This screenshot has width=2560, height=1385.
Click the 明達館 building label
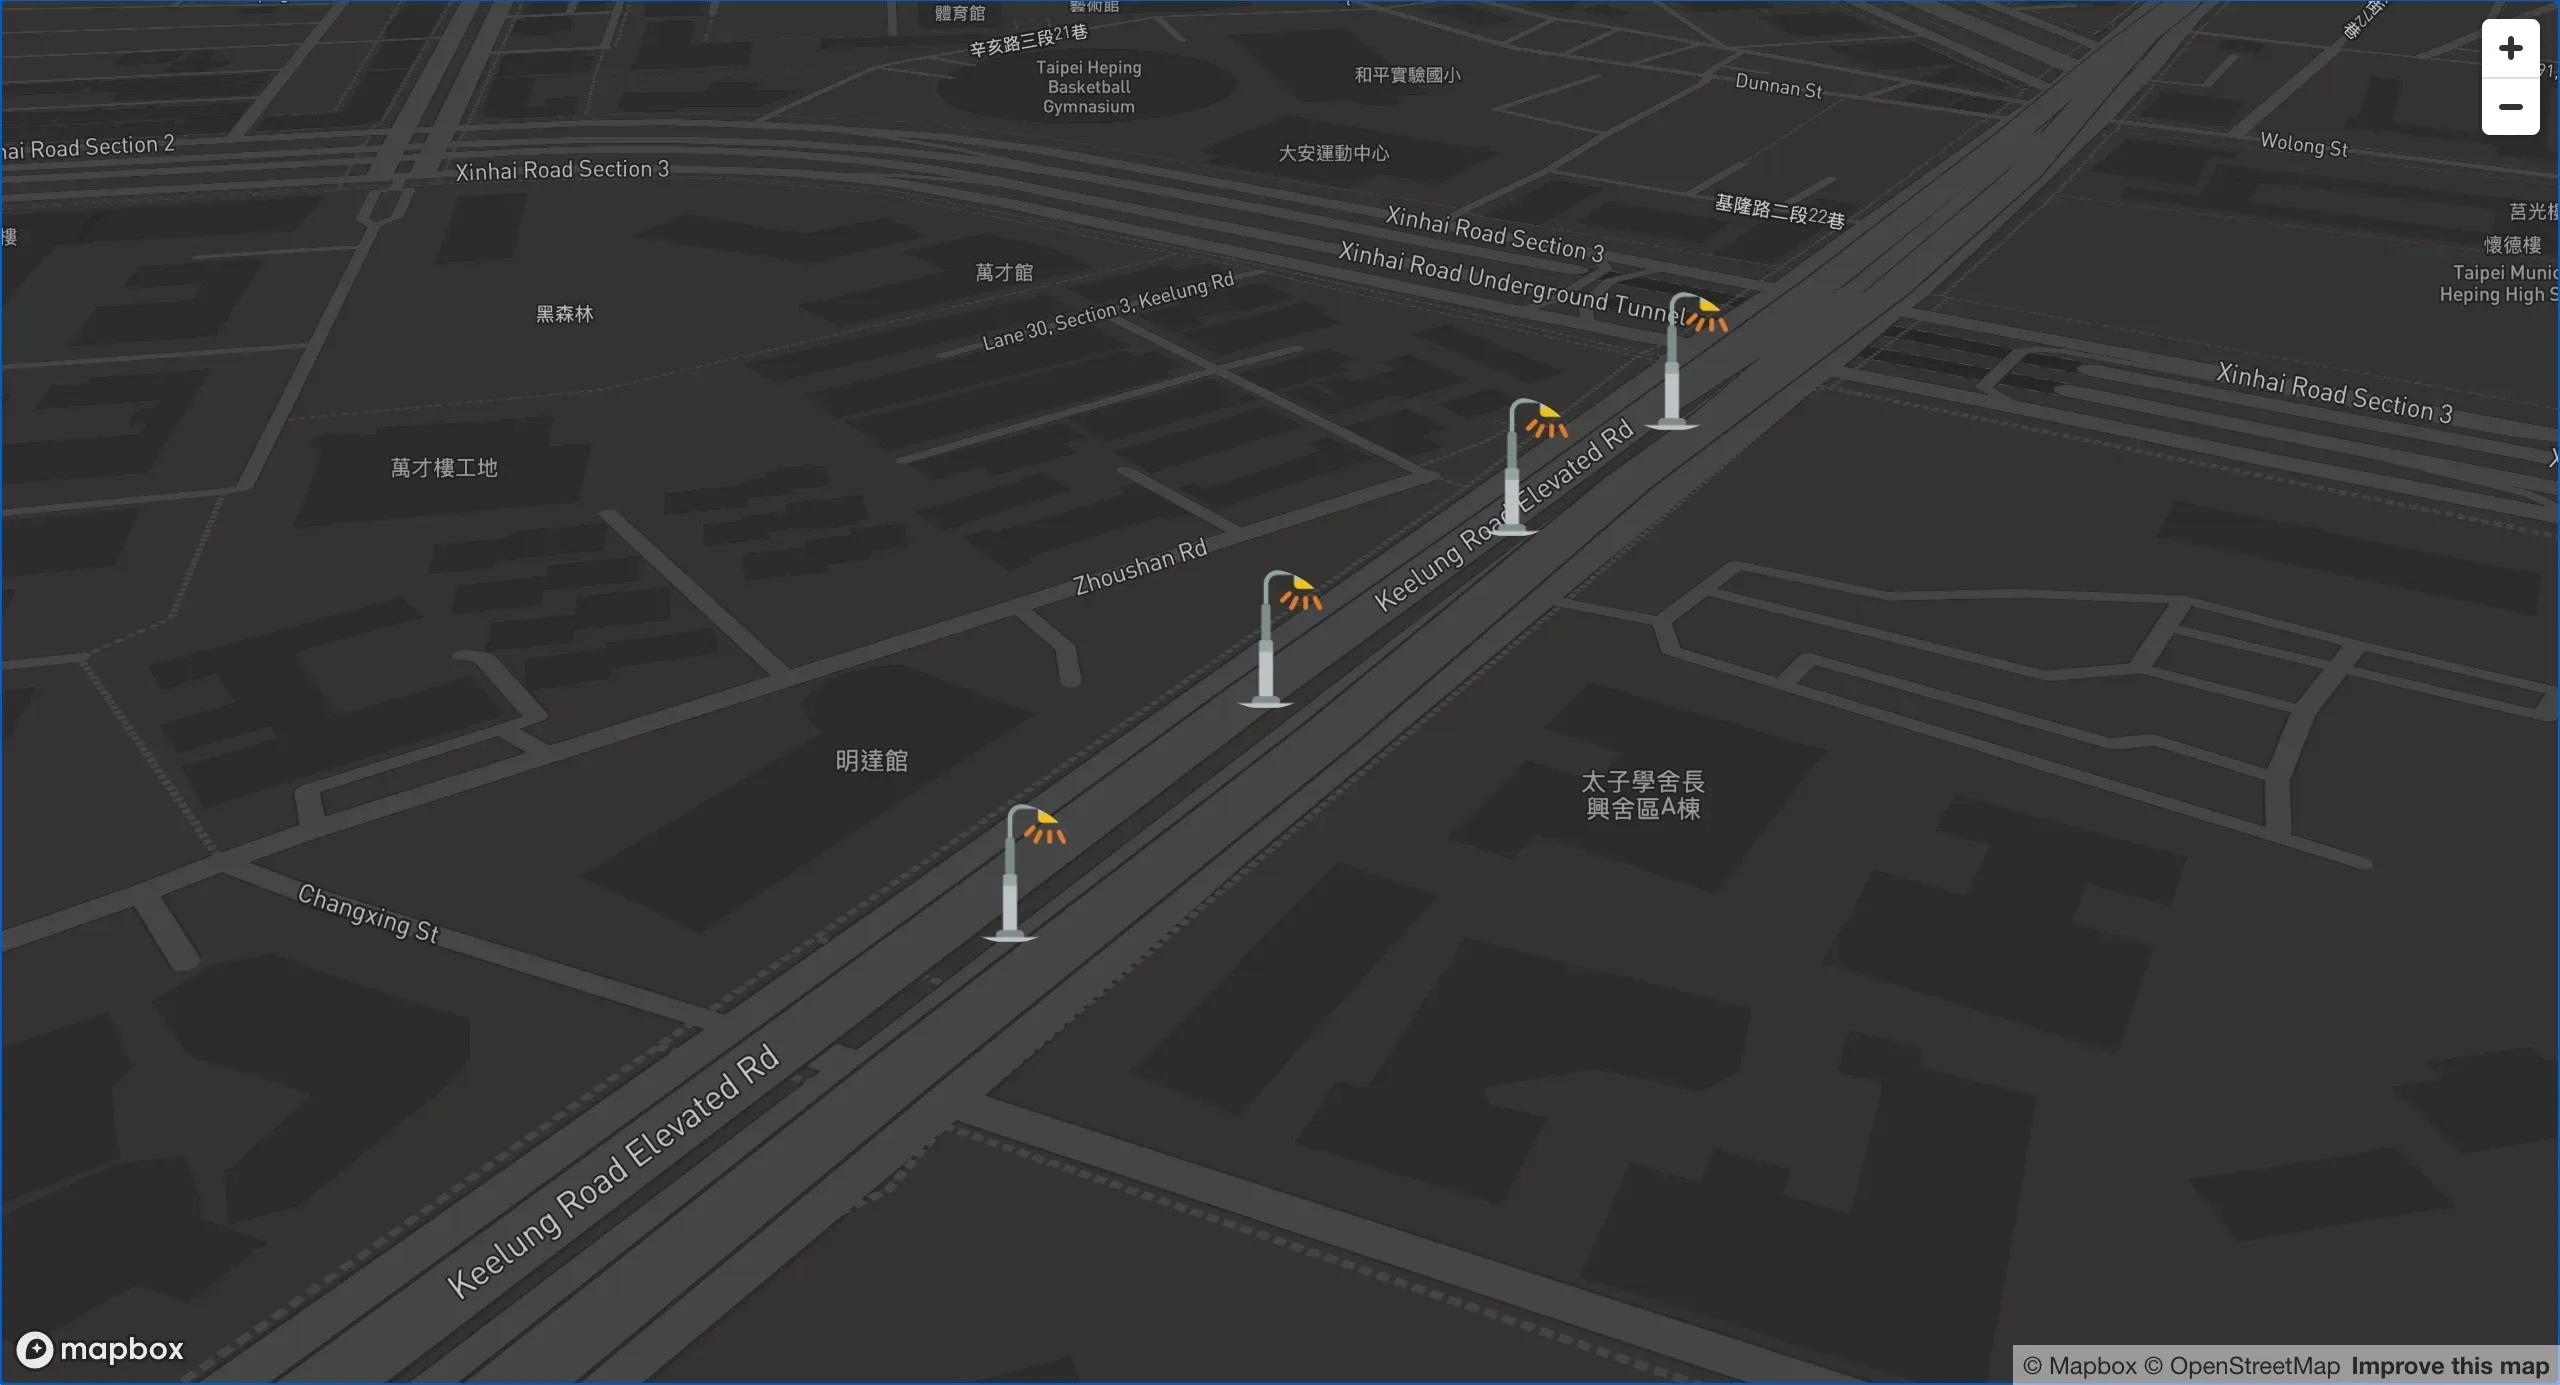pyautogui.click(x=871, y=761)
